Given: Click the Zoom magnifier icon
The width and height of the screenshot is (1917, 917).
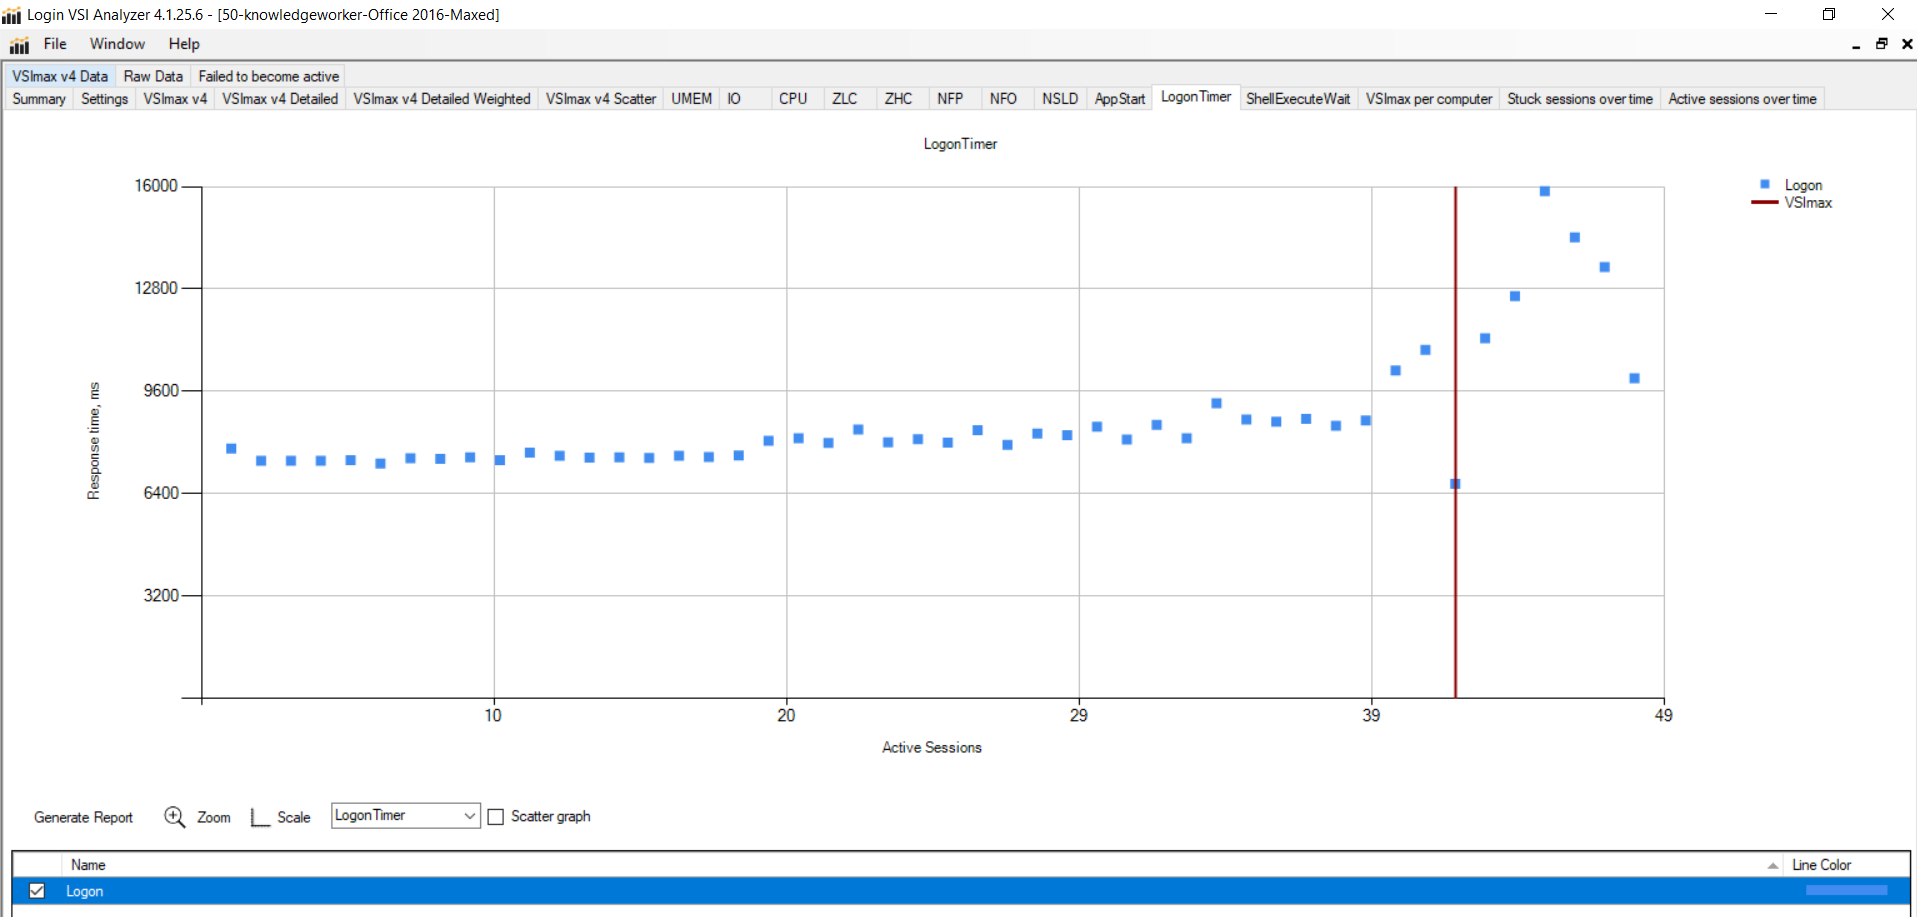Looking at the screenshot, I should [x=174, y=817].
